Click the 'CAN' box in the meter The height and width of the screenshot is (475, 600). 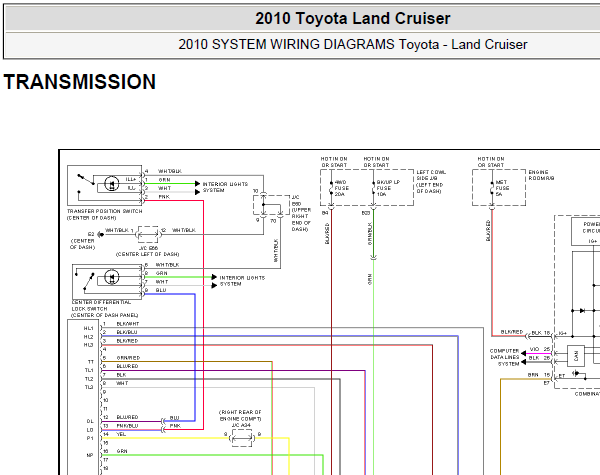pyautogui.click(x=576, y=356)
